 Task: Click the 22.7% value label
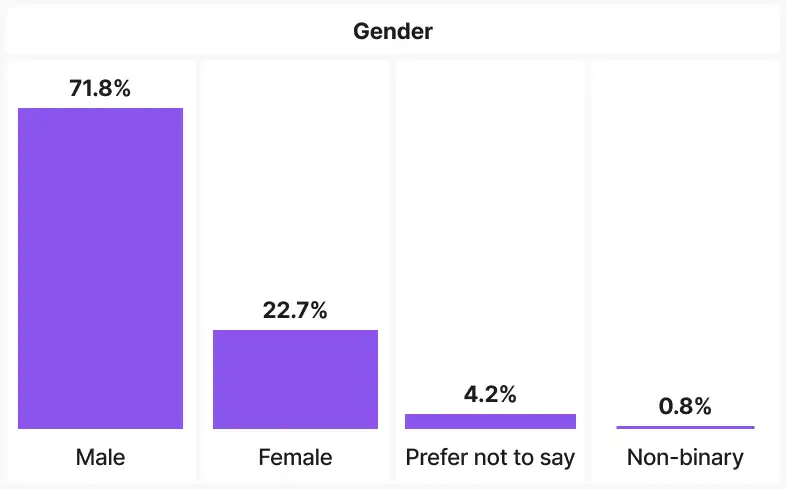click(295, 310)
